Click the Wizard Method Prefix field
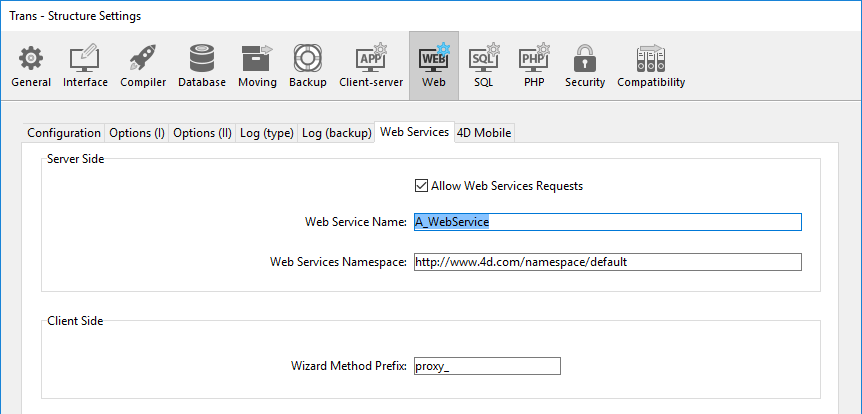862x414 pixels. click(x=487, y=366)
